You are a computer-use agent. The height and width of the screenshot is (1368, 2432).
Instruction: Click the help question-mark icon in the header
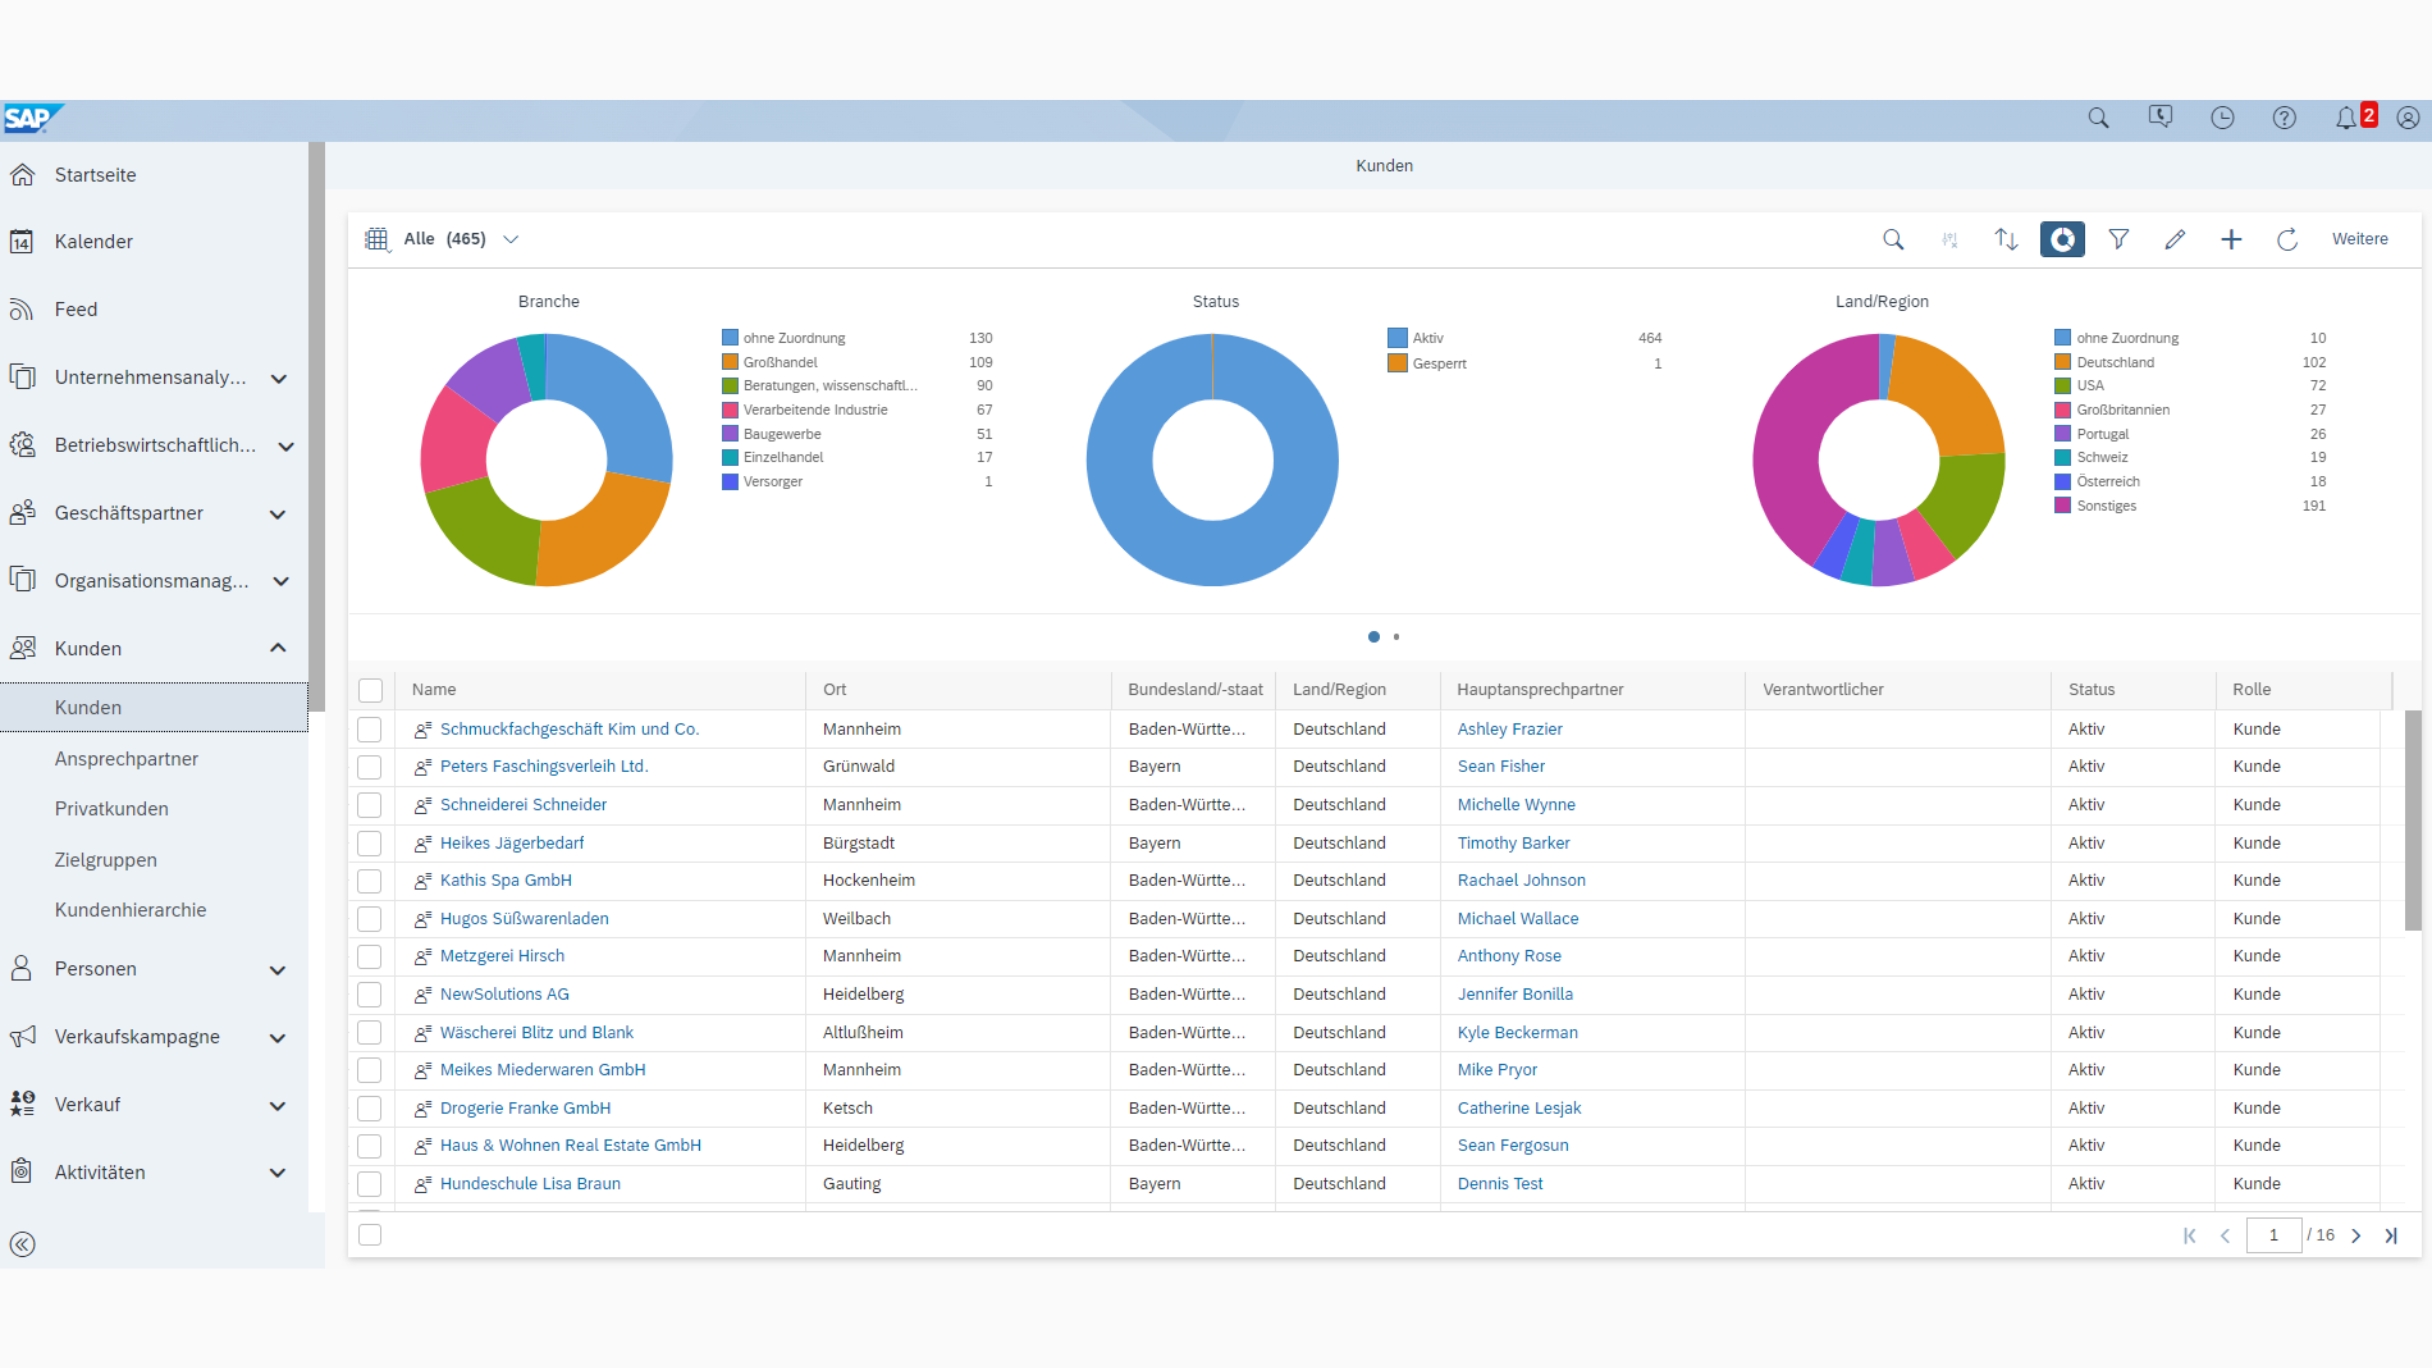[x=2284, y=118]
